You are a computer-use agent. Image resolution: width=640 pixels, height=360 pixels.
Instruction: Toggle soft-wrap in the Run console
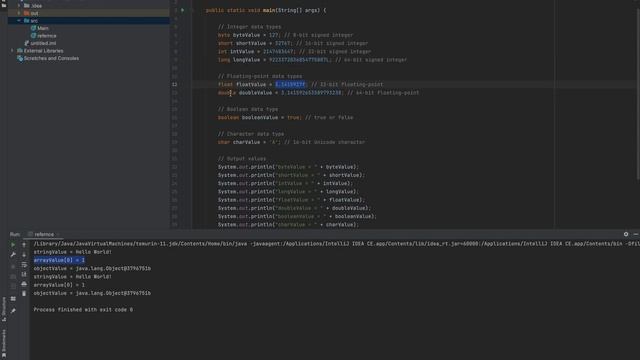tap(24, 264)
